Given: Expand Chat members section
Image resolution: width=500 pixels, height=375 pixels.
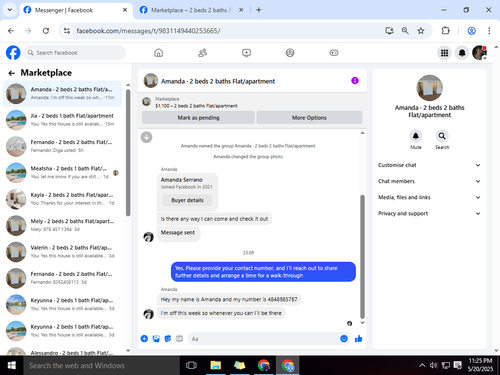Looking at the screenshot, I should tap(429, 181).
